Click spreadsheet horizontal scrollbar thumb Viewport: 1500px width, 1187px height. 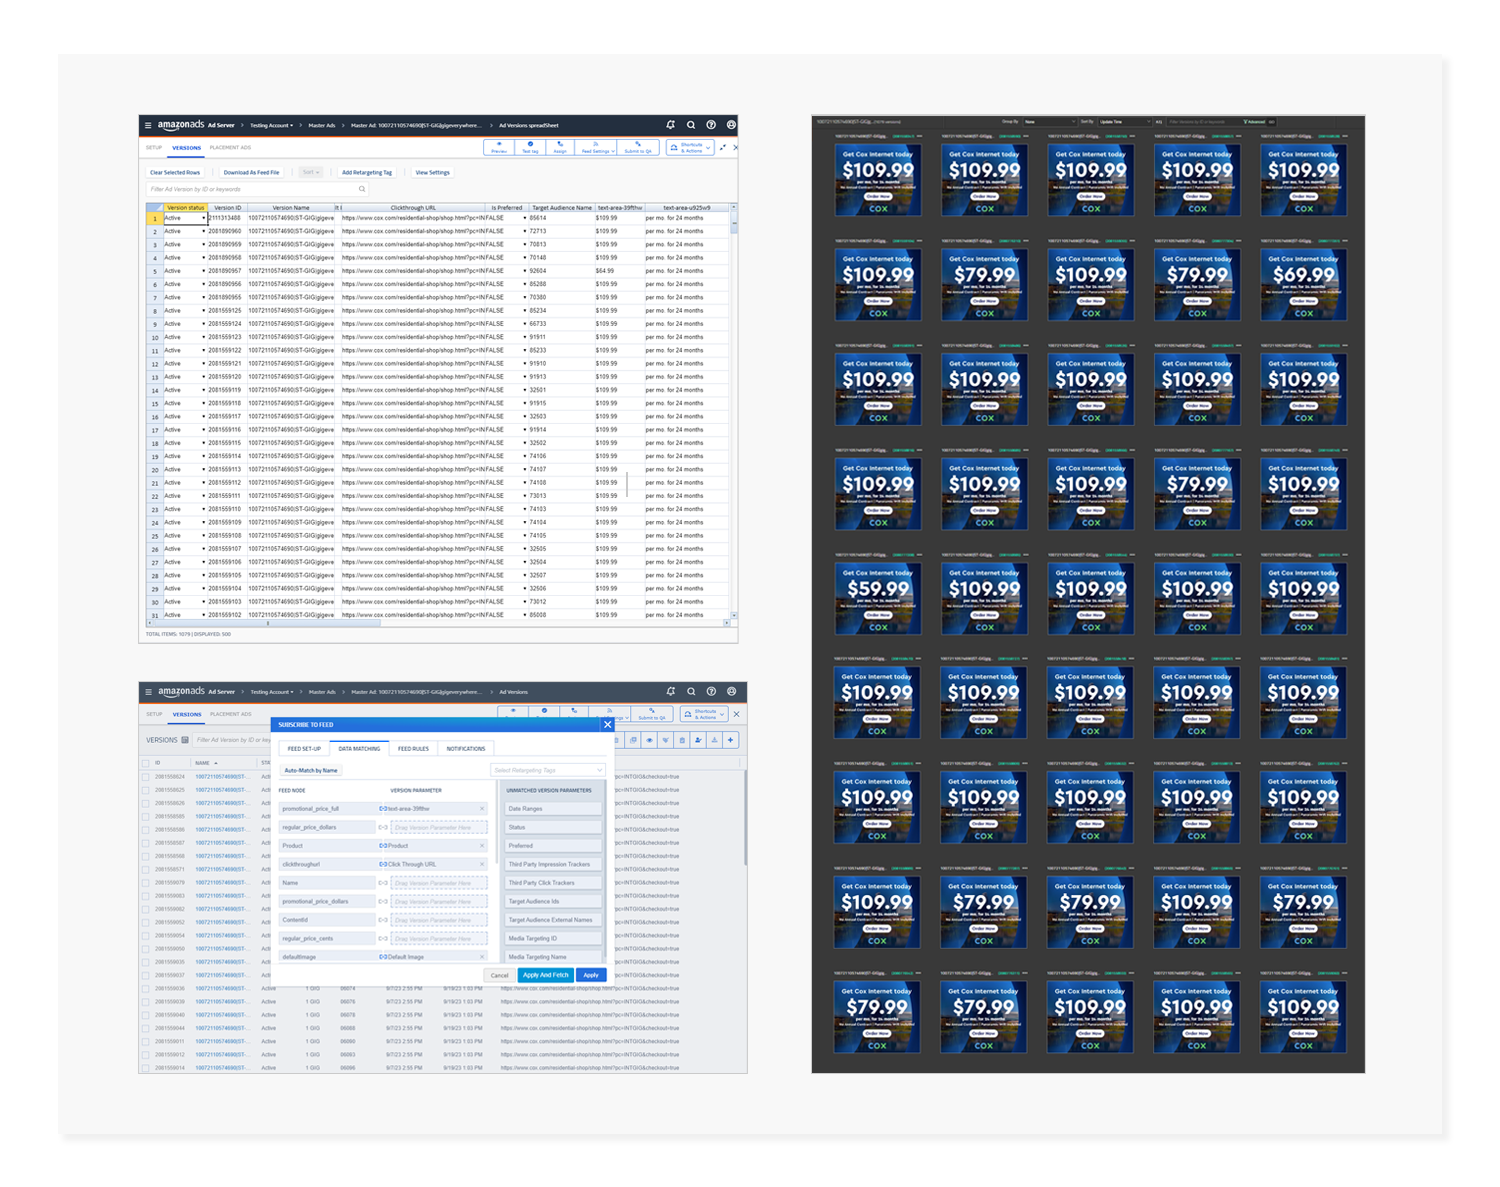coord(268,623)
